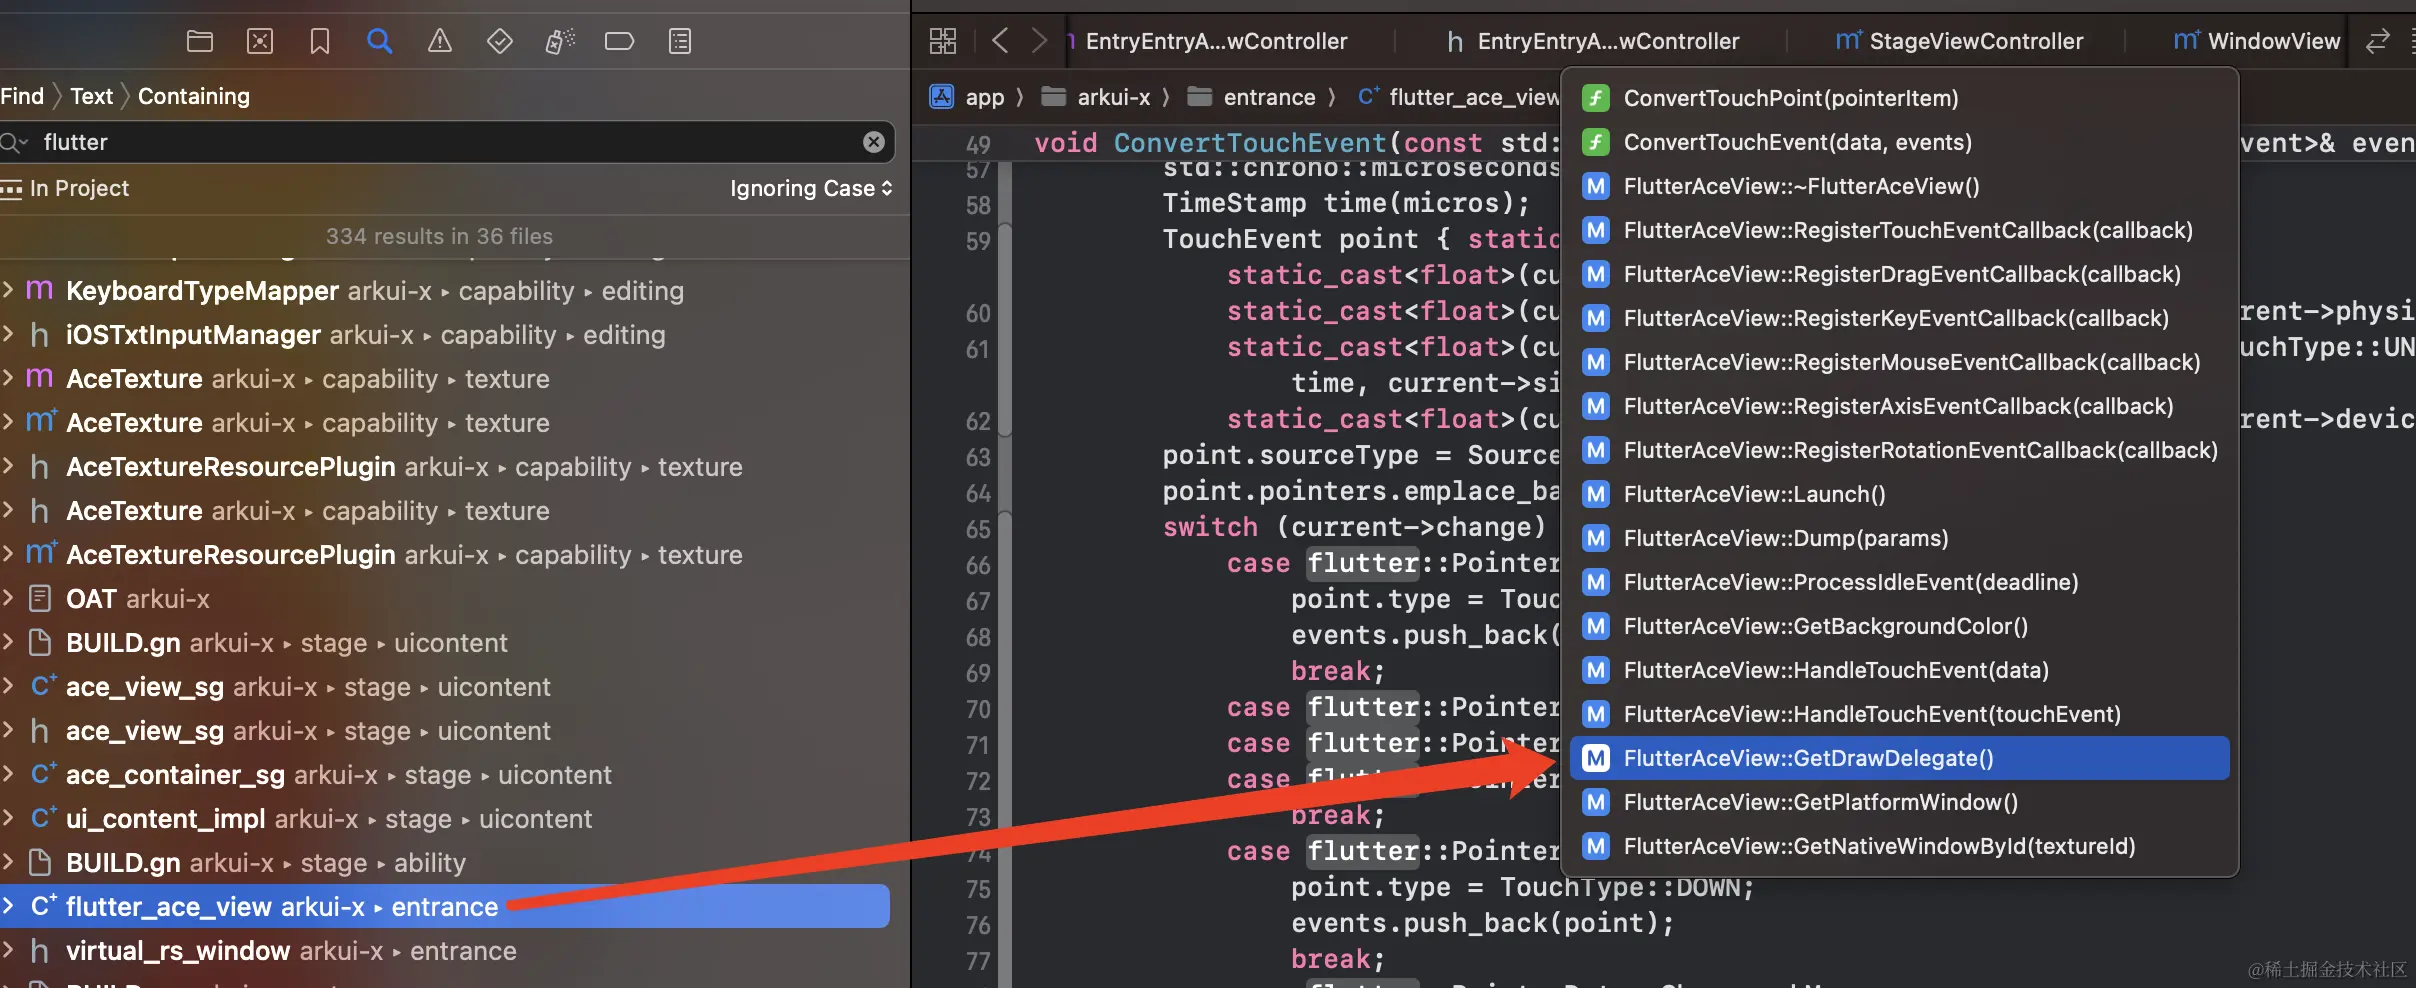Screen dimensions: 2416x988
Task: Open the Source Control navigator icon
Action: [x=260, y=41]
